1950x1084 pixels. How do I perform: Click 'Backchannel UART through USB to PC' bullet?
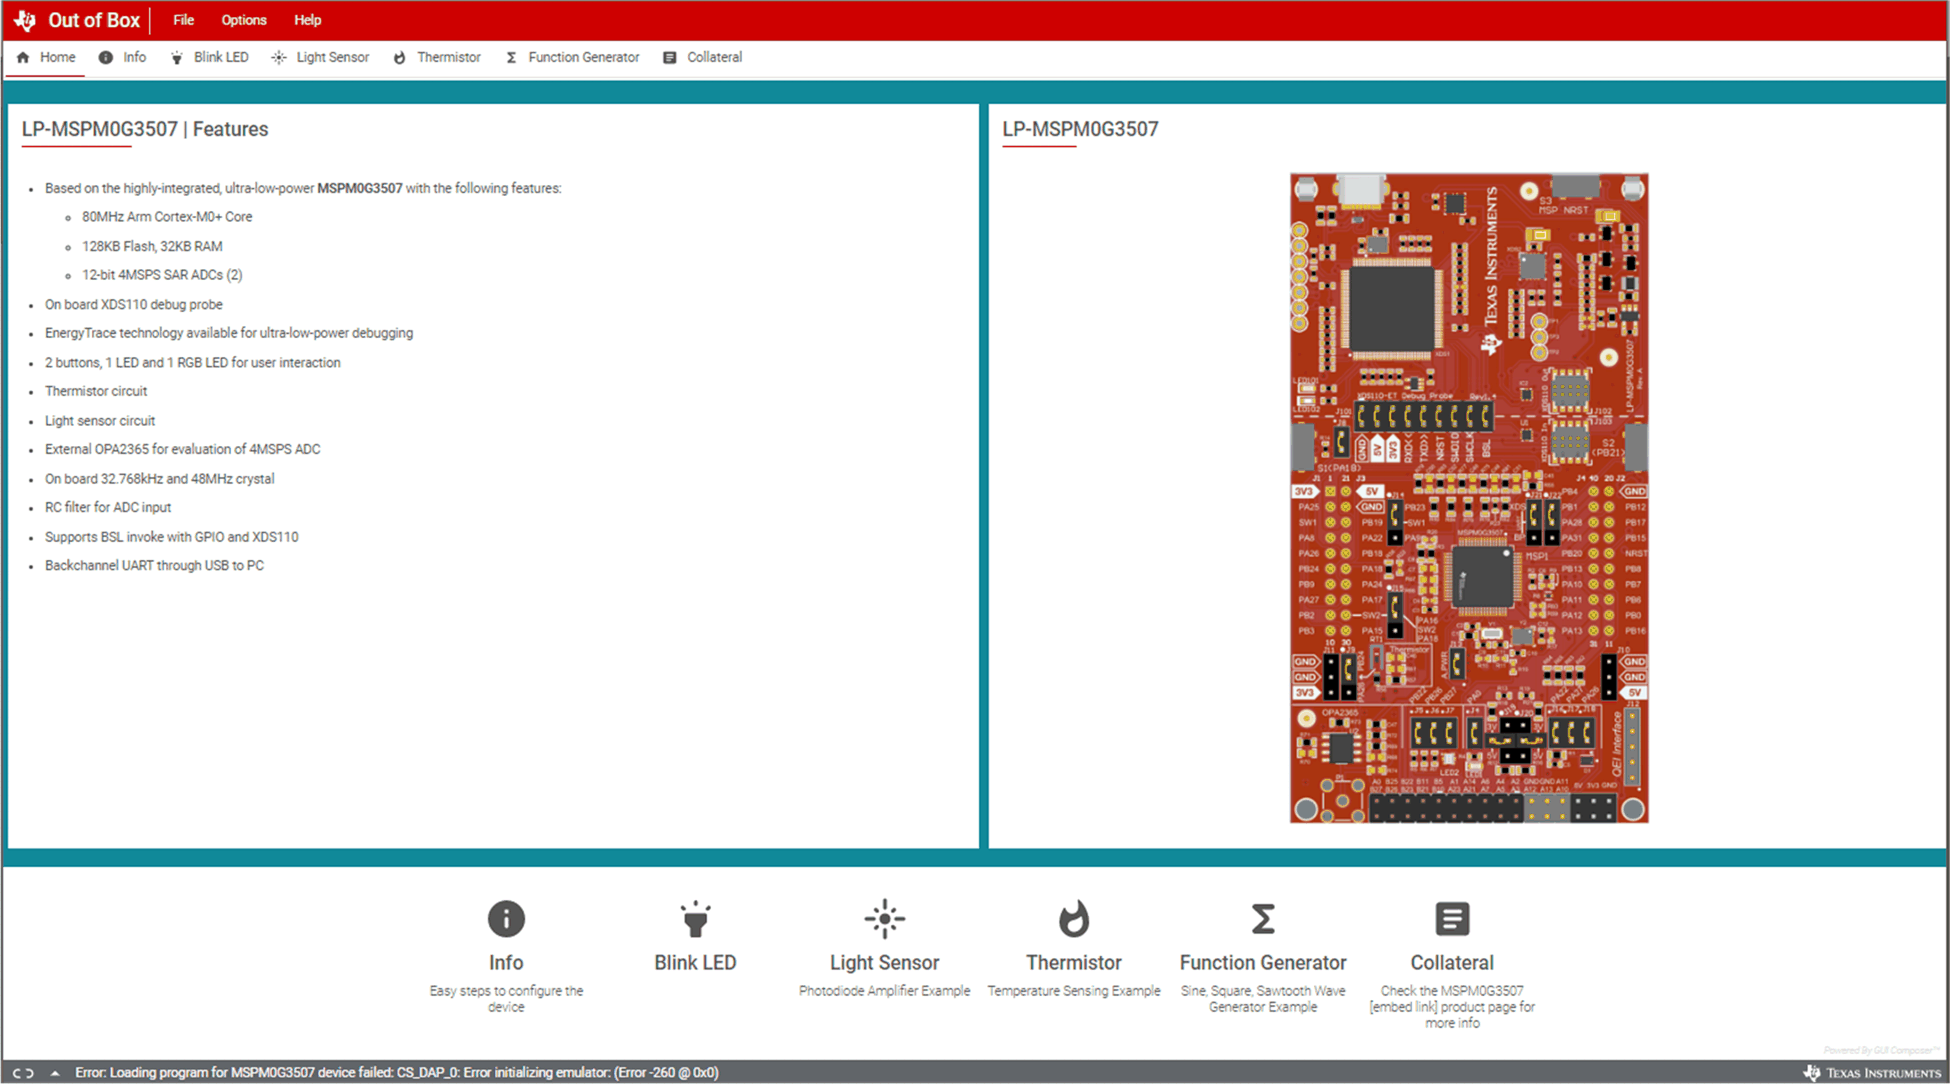click(x=155, y=565)
